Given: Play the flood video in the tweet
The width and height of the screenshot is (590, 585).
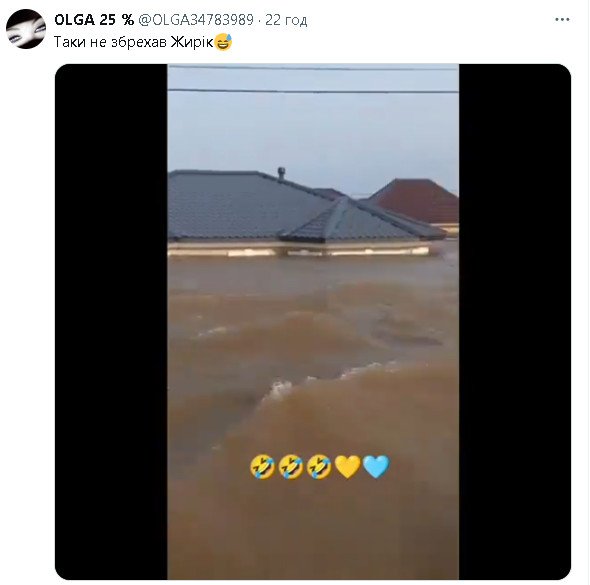Looking at the screenshot, I should (x=313, y=322).
